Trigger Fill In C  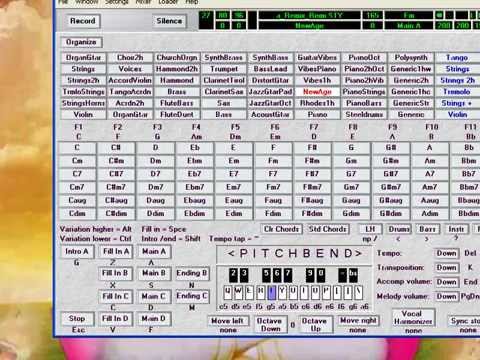115,296
